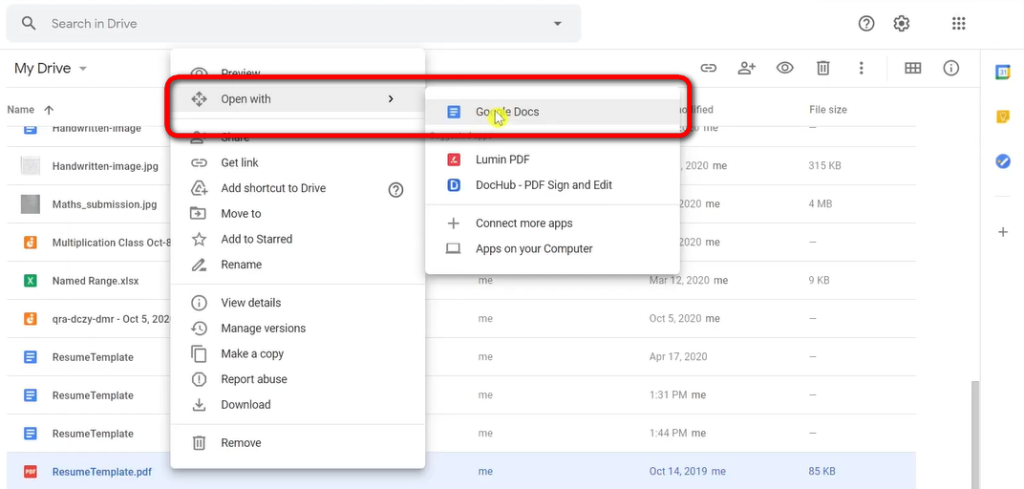Select the Maths_submission.jpg file
The width and height of the screenshot is (1024, 489).
tap(104, 204)
